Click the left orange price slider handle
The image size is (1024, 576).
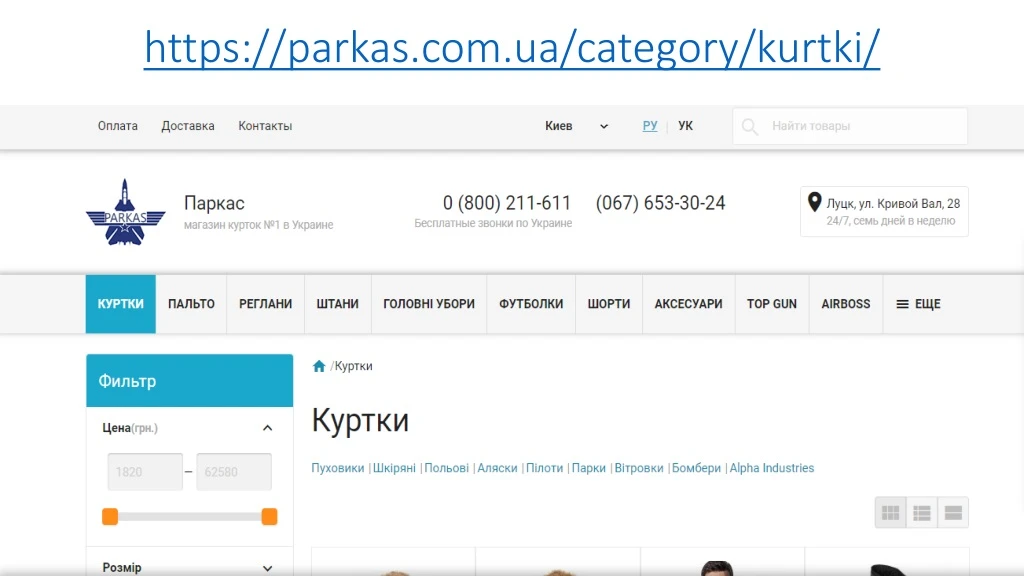click(x=110, y=517)
